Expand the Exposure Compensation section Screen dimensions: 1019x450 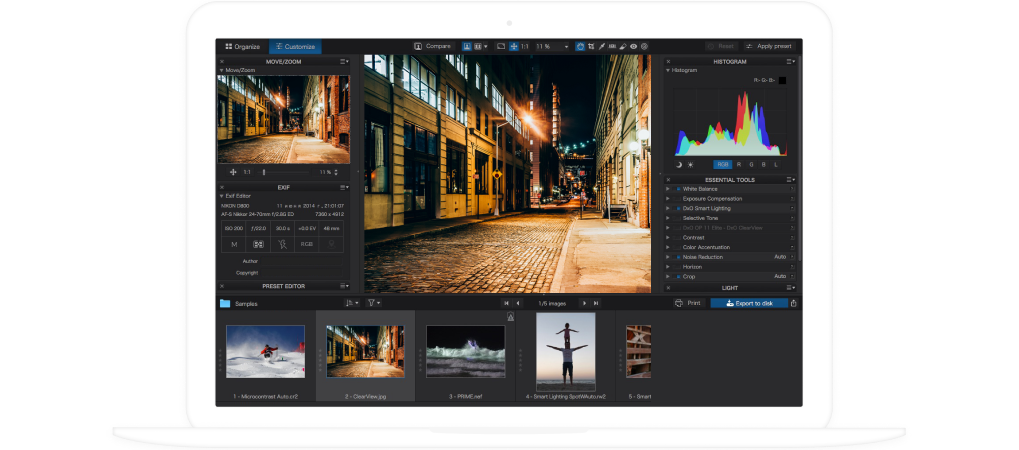(668, 198)
